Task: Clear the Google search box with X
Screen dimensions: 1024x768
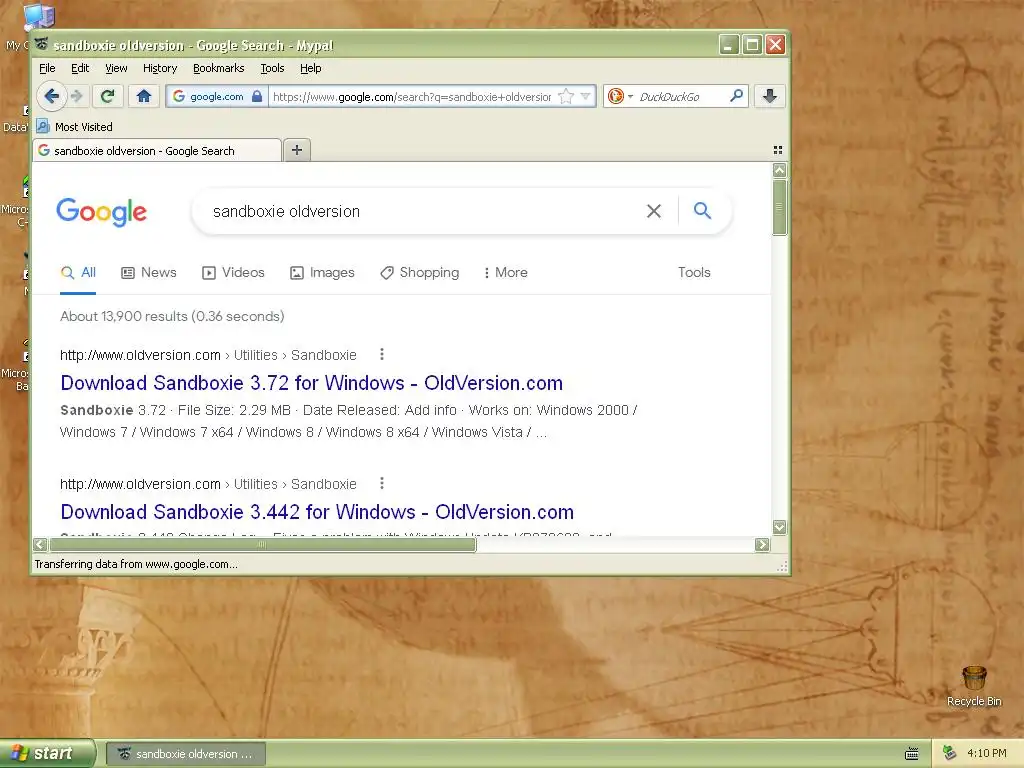Action: pyautogui.click(x=654, y=211)
